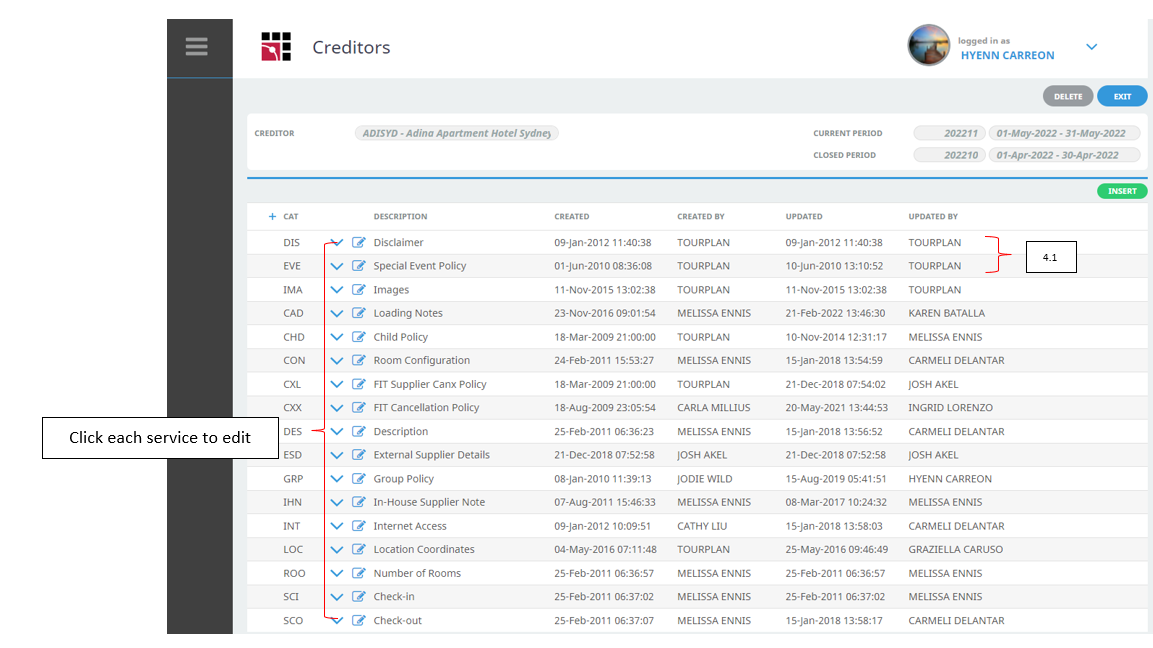The image size is (1153, 648).
Task: Edit the FIT Cancellation Policy note
Action: 359,407
